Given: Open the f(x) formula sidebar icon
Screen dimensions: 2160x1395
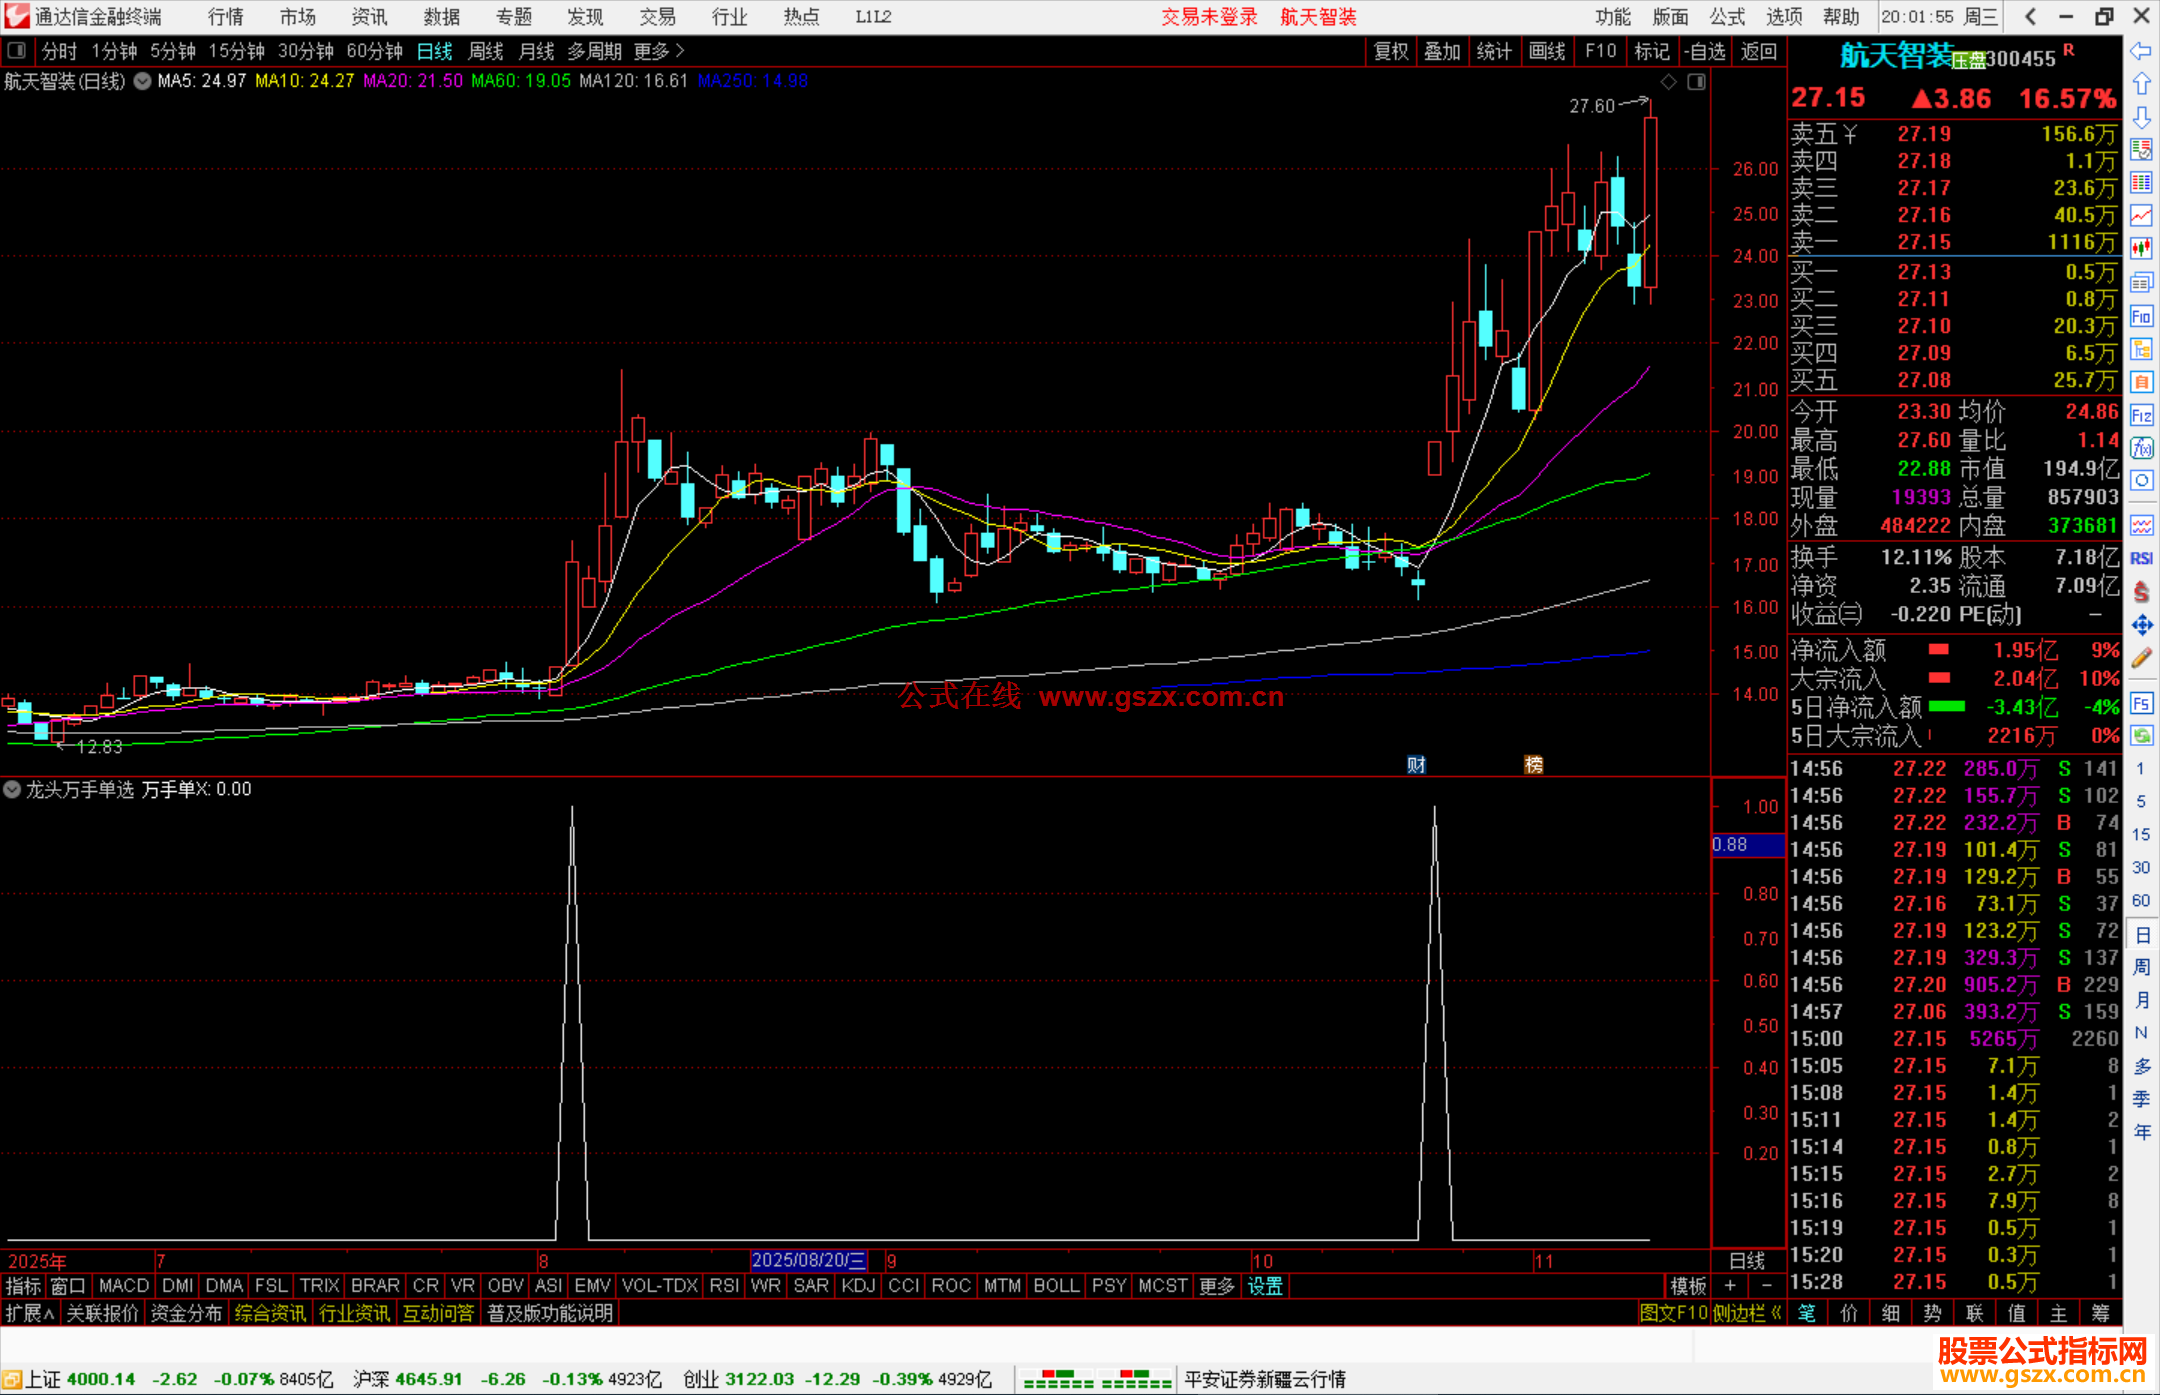Looking at the screenshot, I should (x=2140, y=448).
